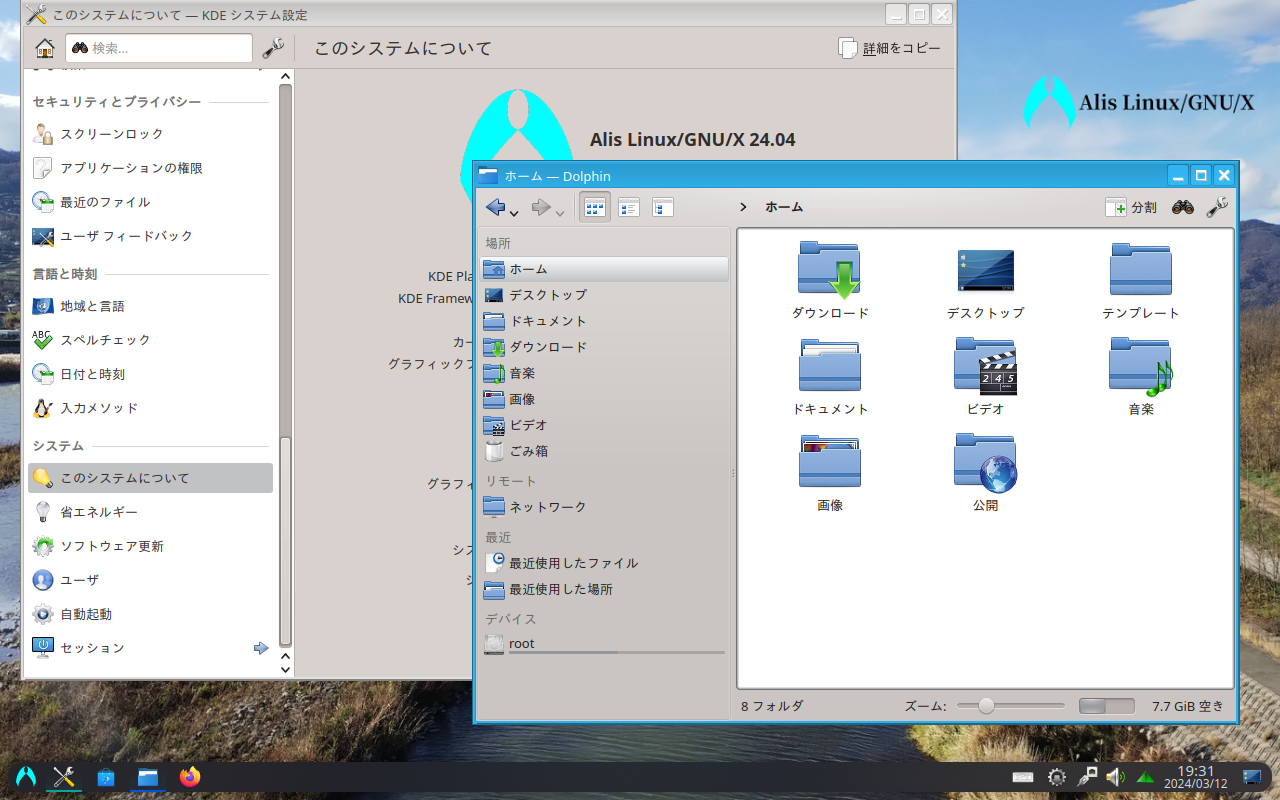Switch Dolphin to details view mode

pyautogui.click(x=663, y=207)
